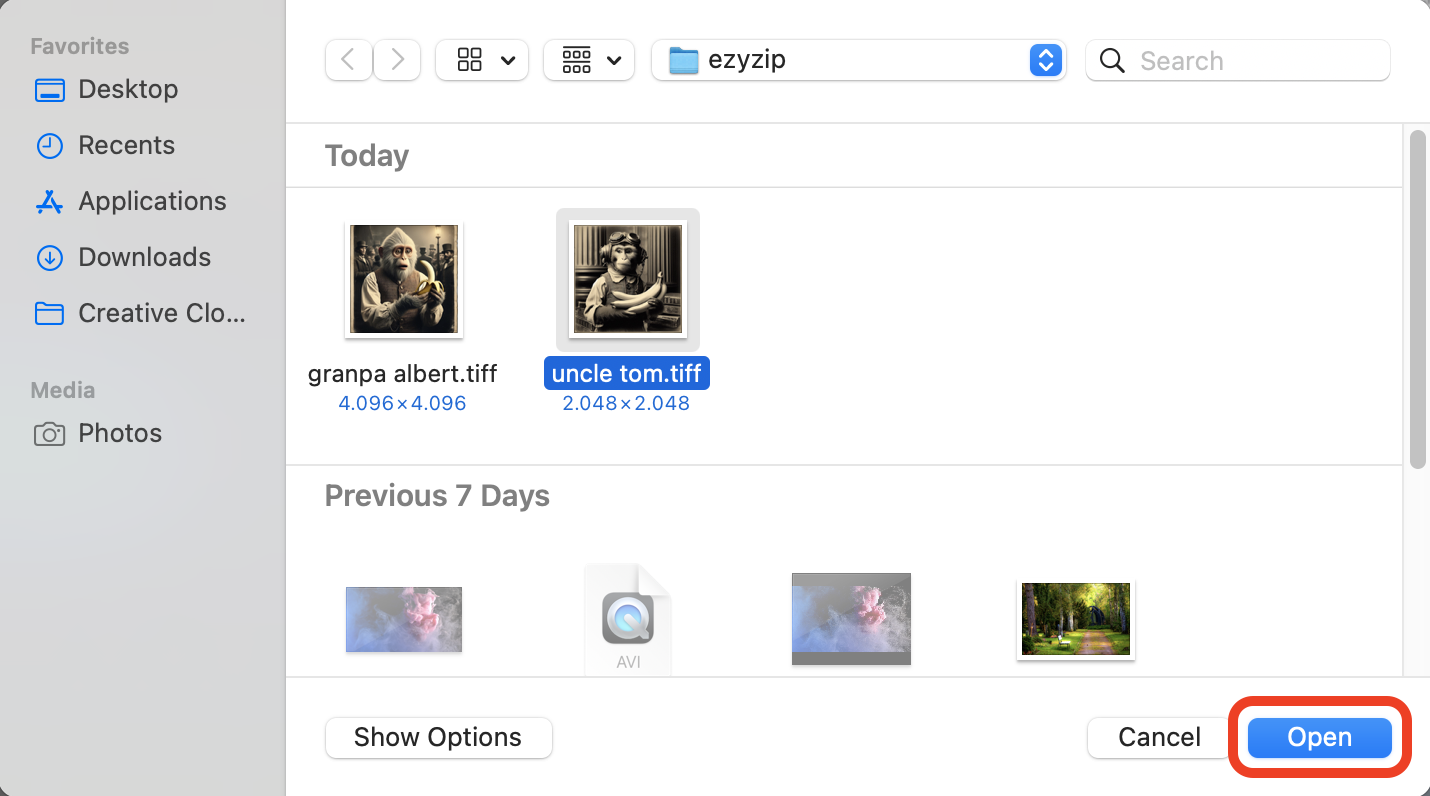1430x796 pixels.
Task: Open the Applications sidebar shortcut
Action: click(x=151, y=201)
